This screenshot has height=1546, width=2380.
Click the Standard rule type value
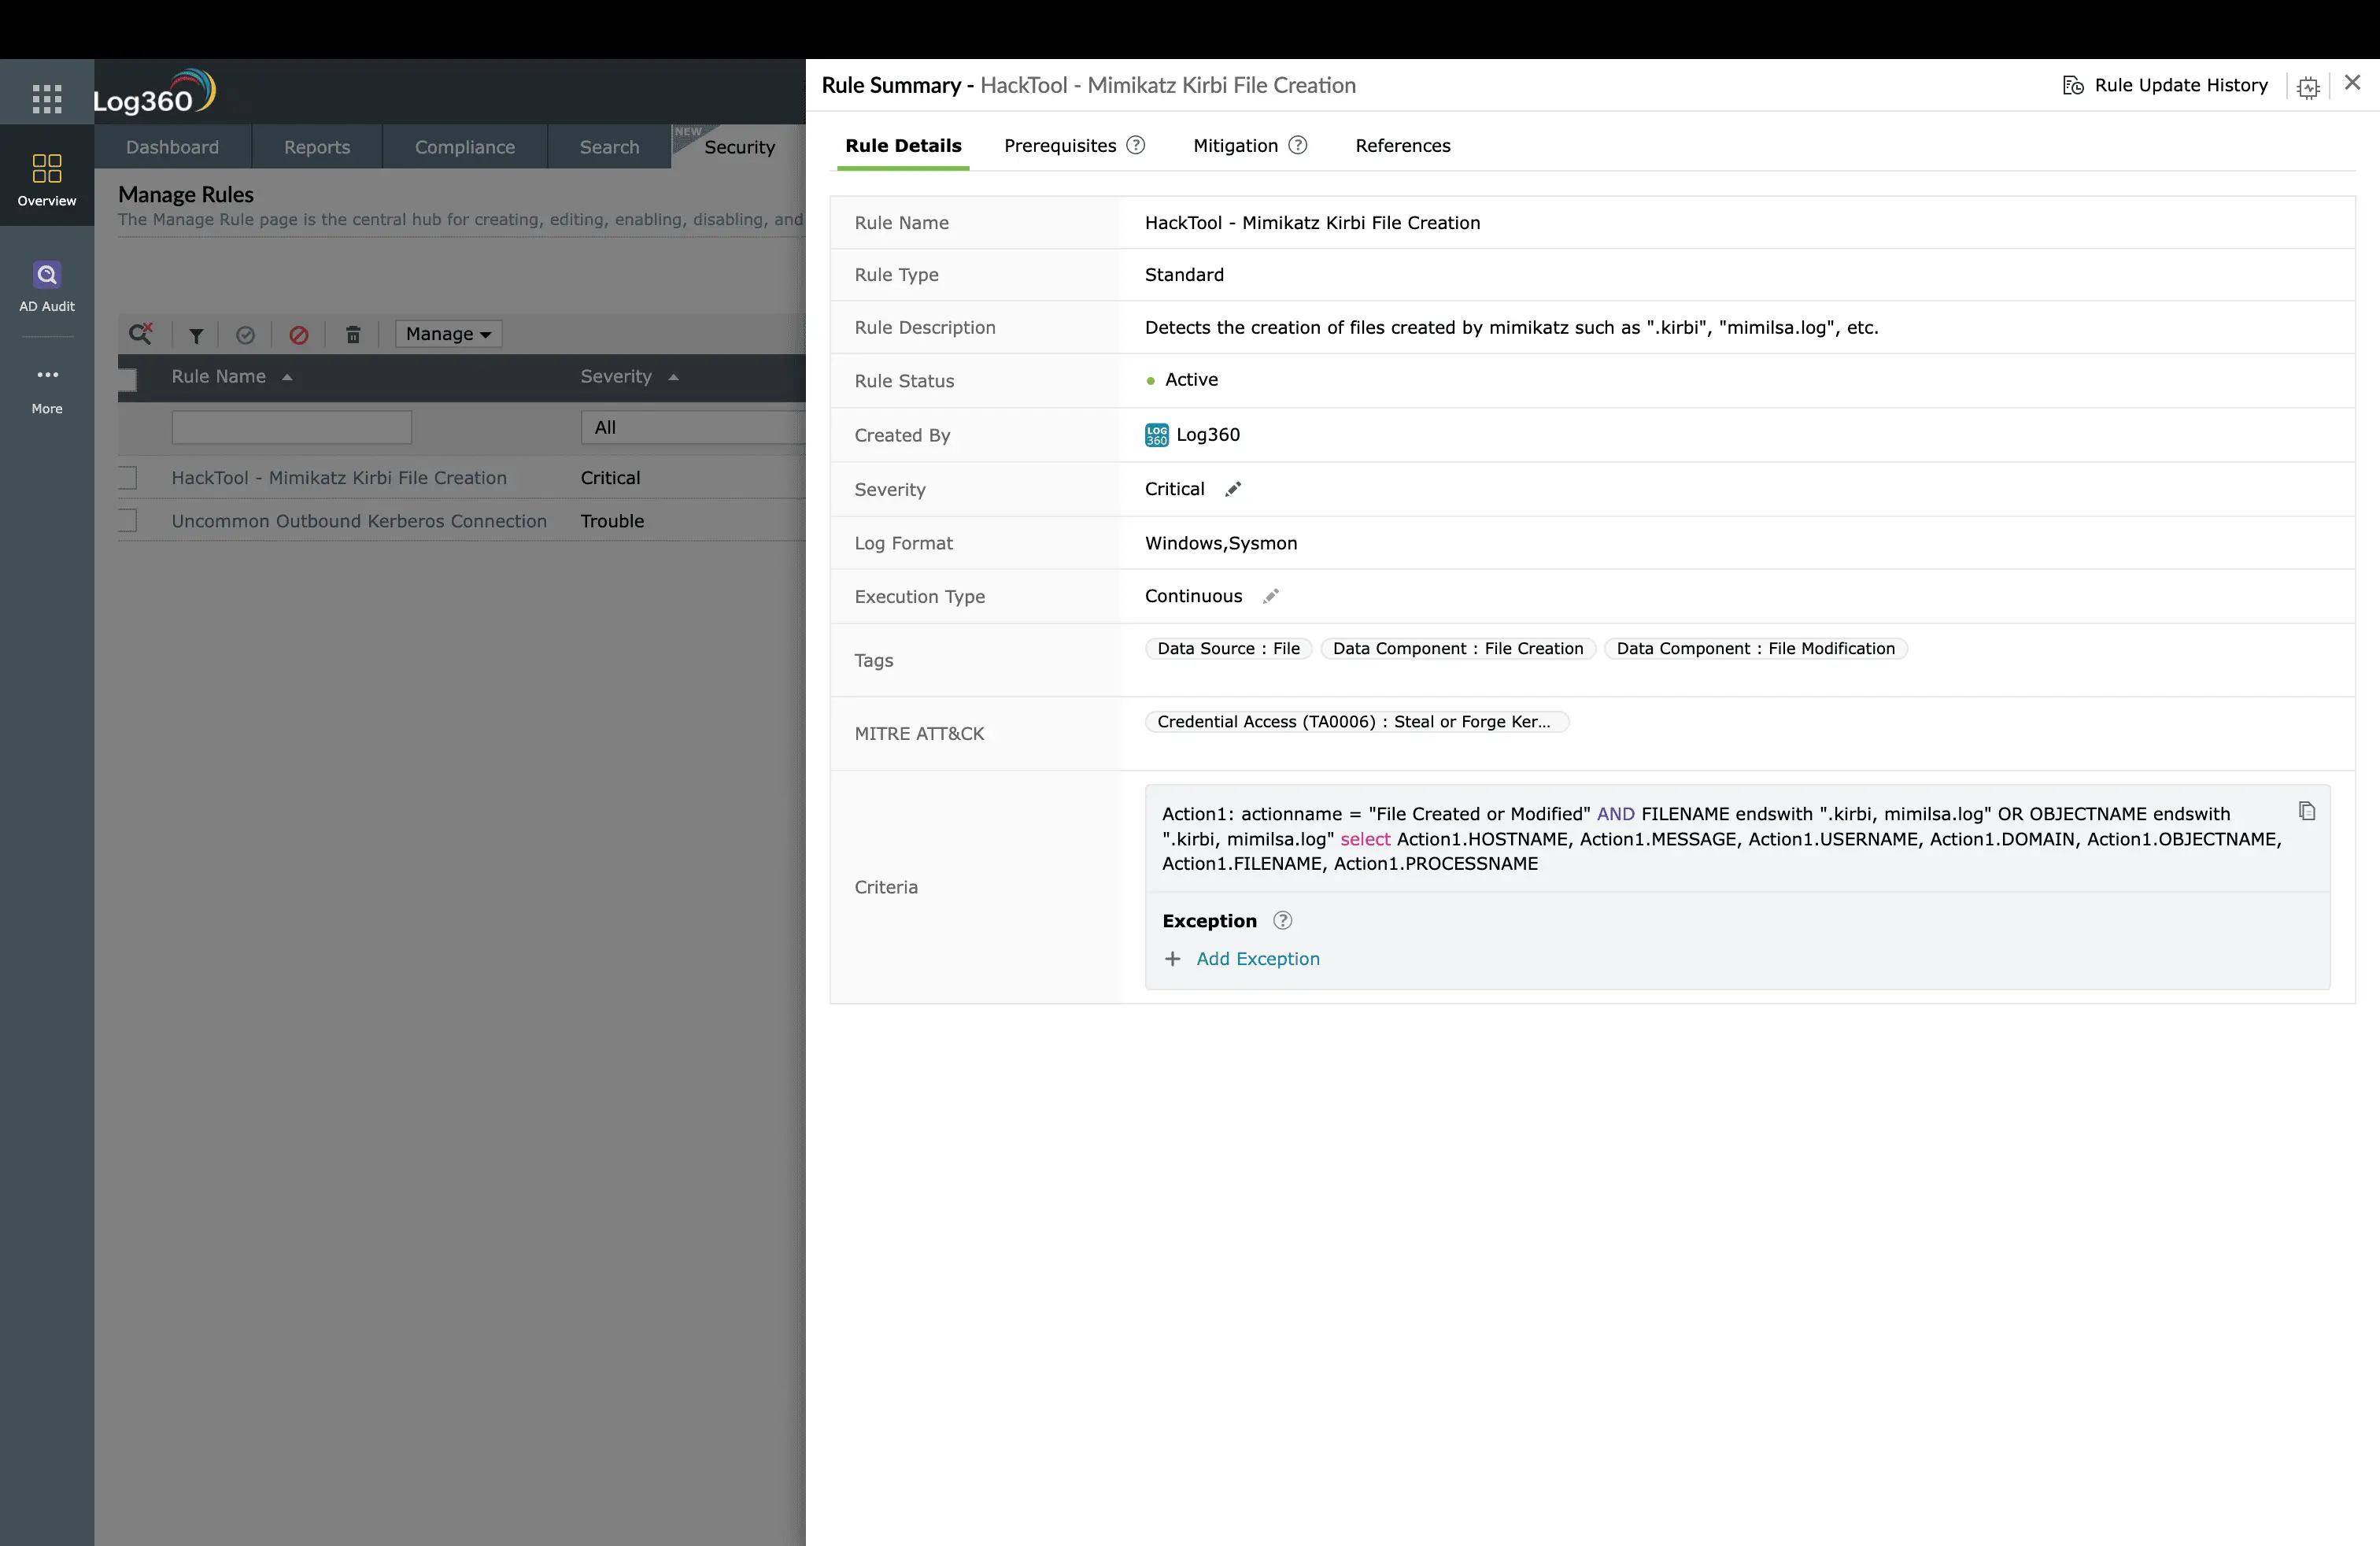[1184, 275]
